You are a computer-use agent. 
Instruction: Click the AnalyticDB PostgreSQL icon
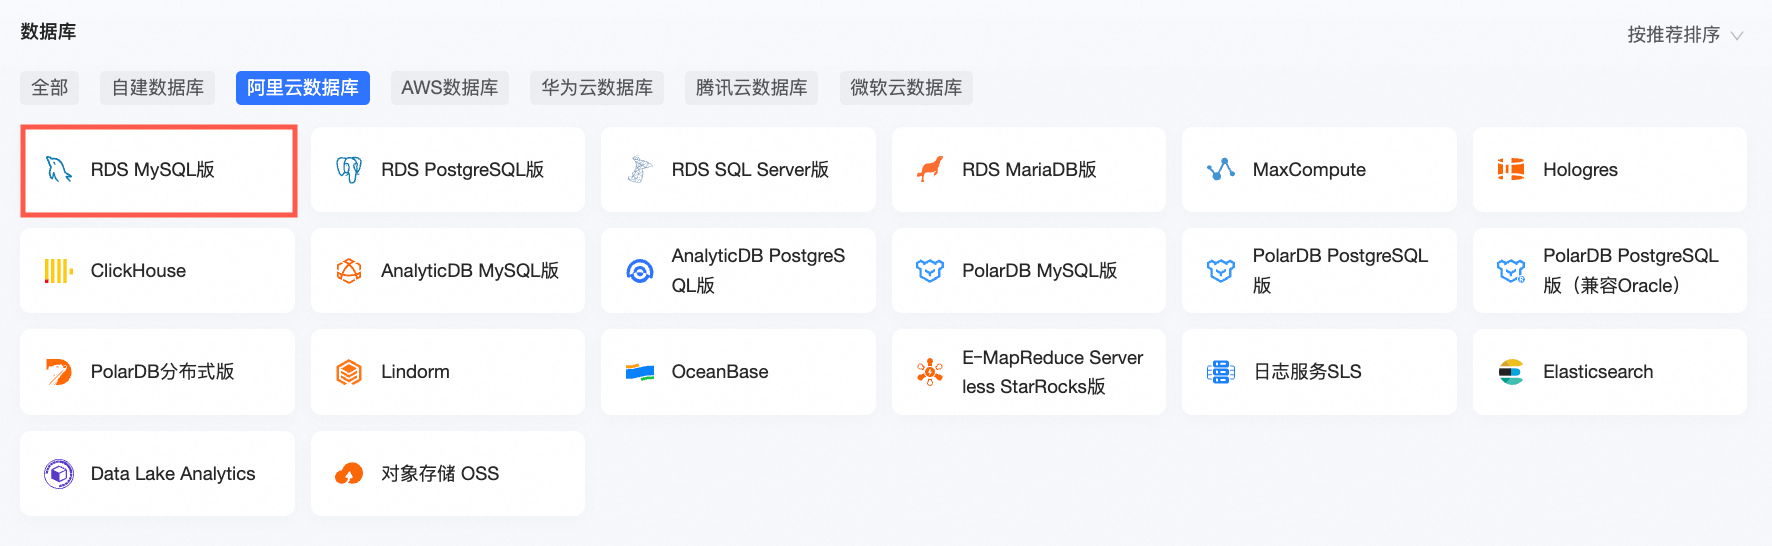pos(640,271)
